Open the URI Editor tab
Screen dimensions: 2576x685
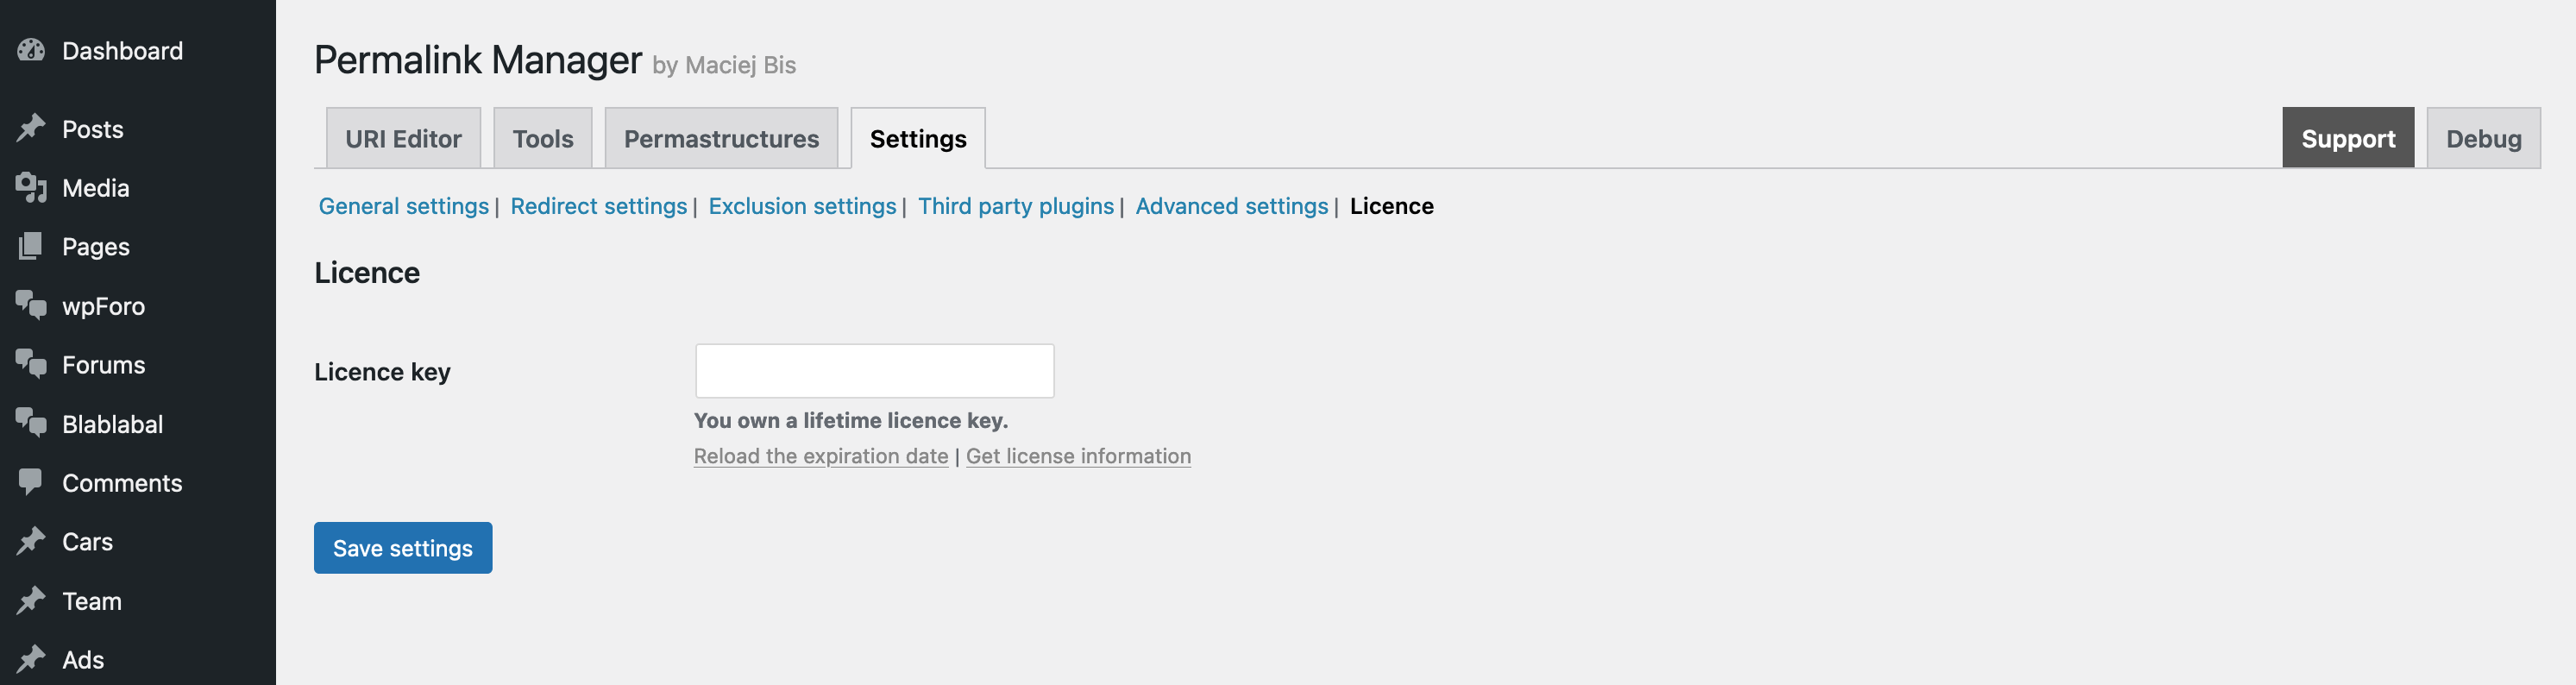click(403, 139)
